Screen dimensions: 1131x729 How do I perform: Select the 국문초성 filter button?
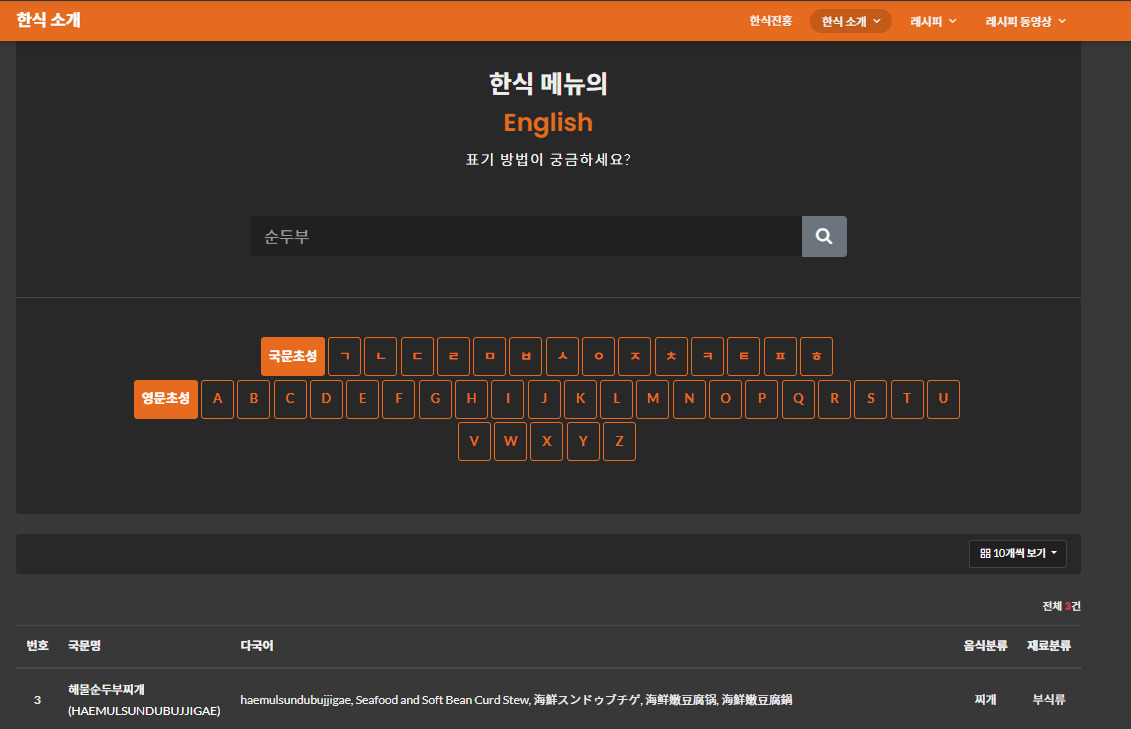(x=293, y=356)
